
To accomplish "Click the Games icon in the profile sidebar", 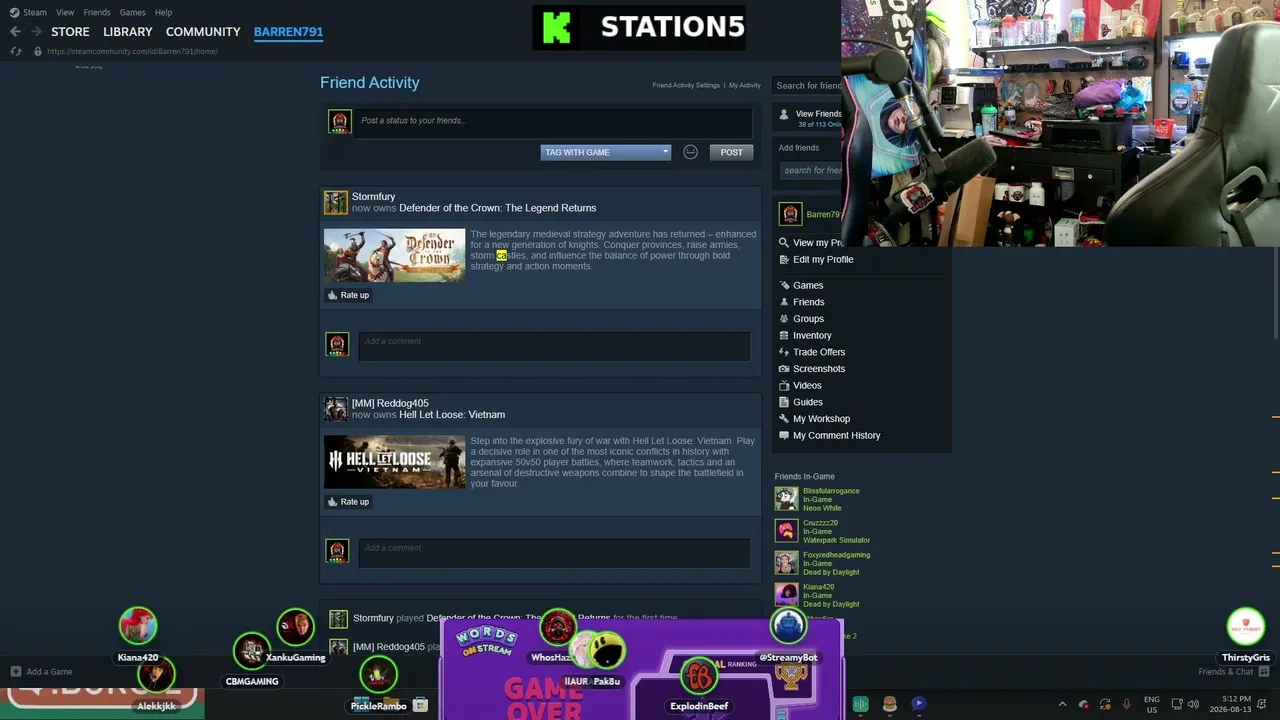I will pos(784,286).
